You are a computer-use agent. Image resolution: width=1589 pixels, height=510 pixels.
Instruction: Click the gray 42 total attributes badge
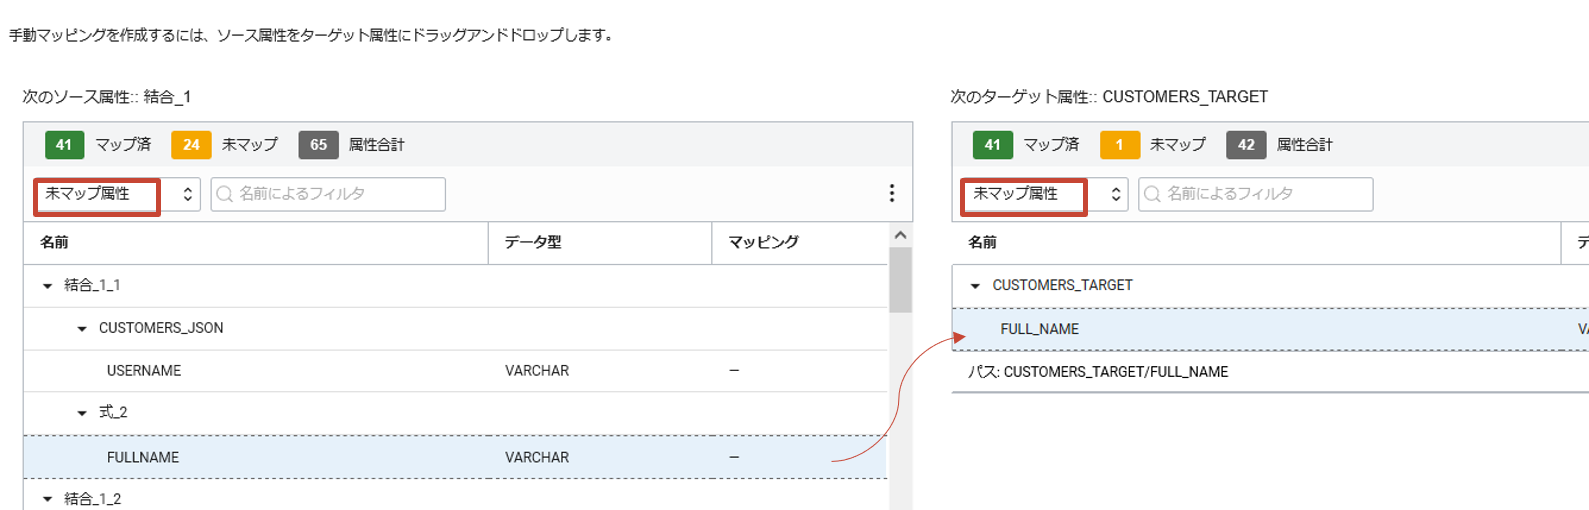tap(1246, 145)
